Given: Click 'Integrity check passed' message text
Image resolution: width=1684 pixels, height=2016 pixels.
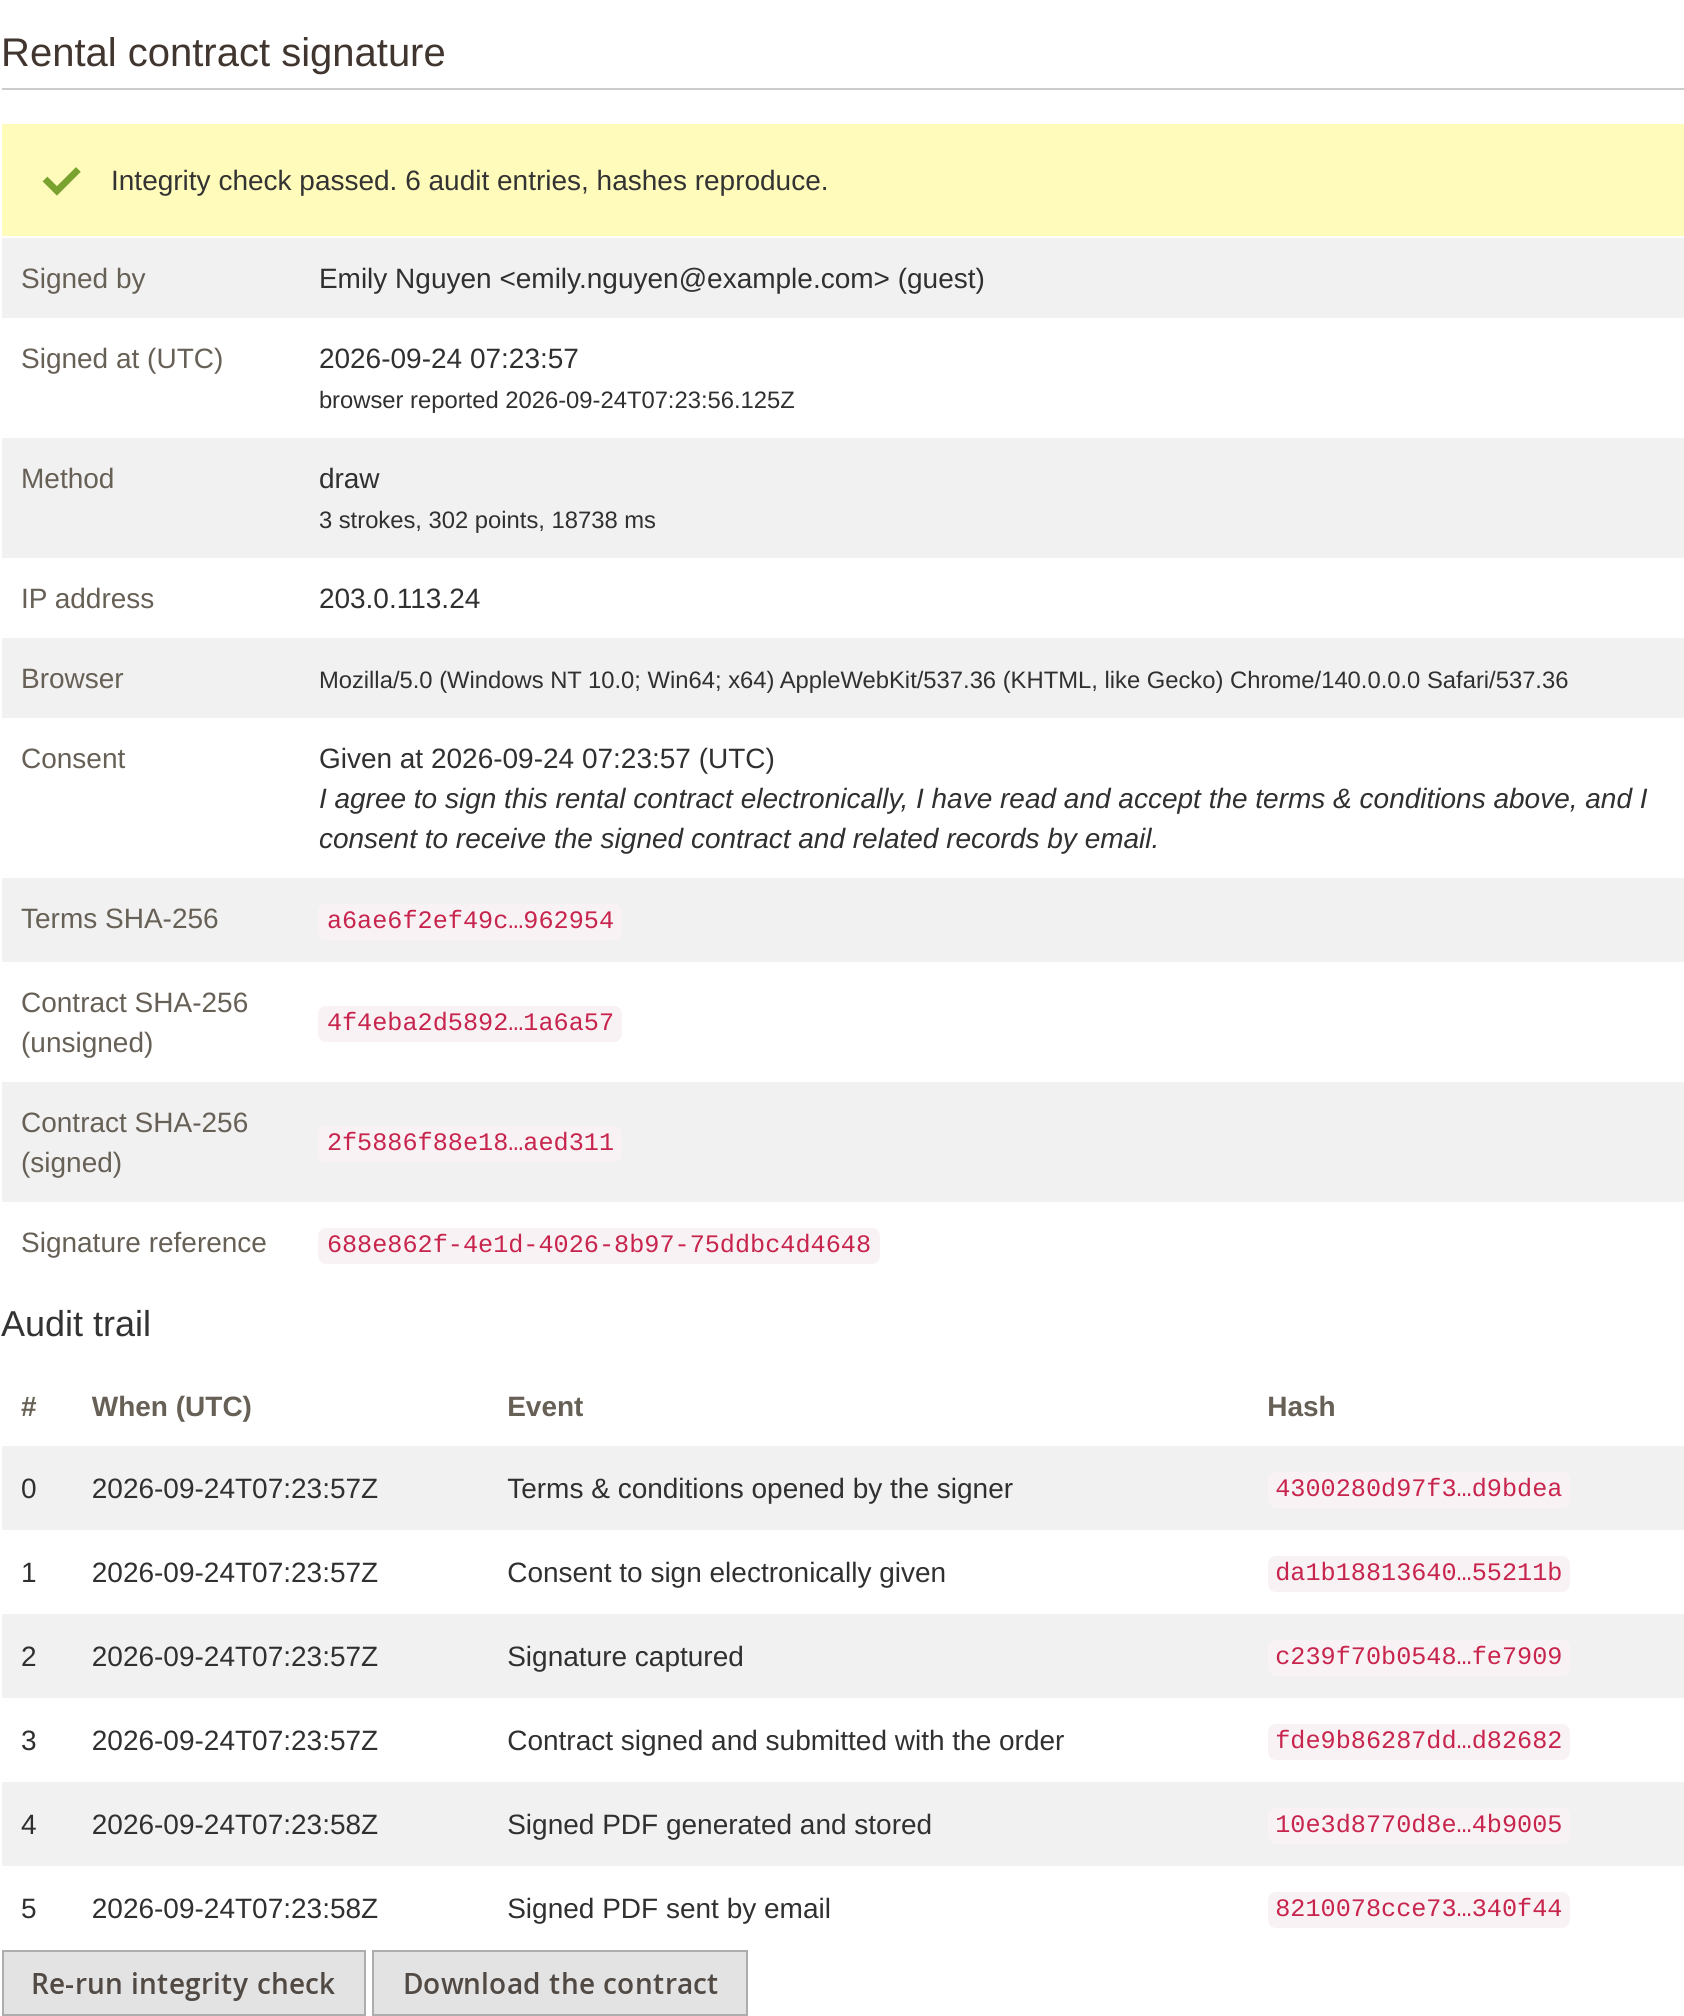Looking at the screenshot, I should coord(469,181).
